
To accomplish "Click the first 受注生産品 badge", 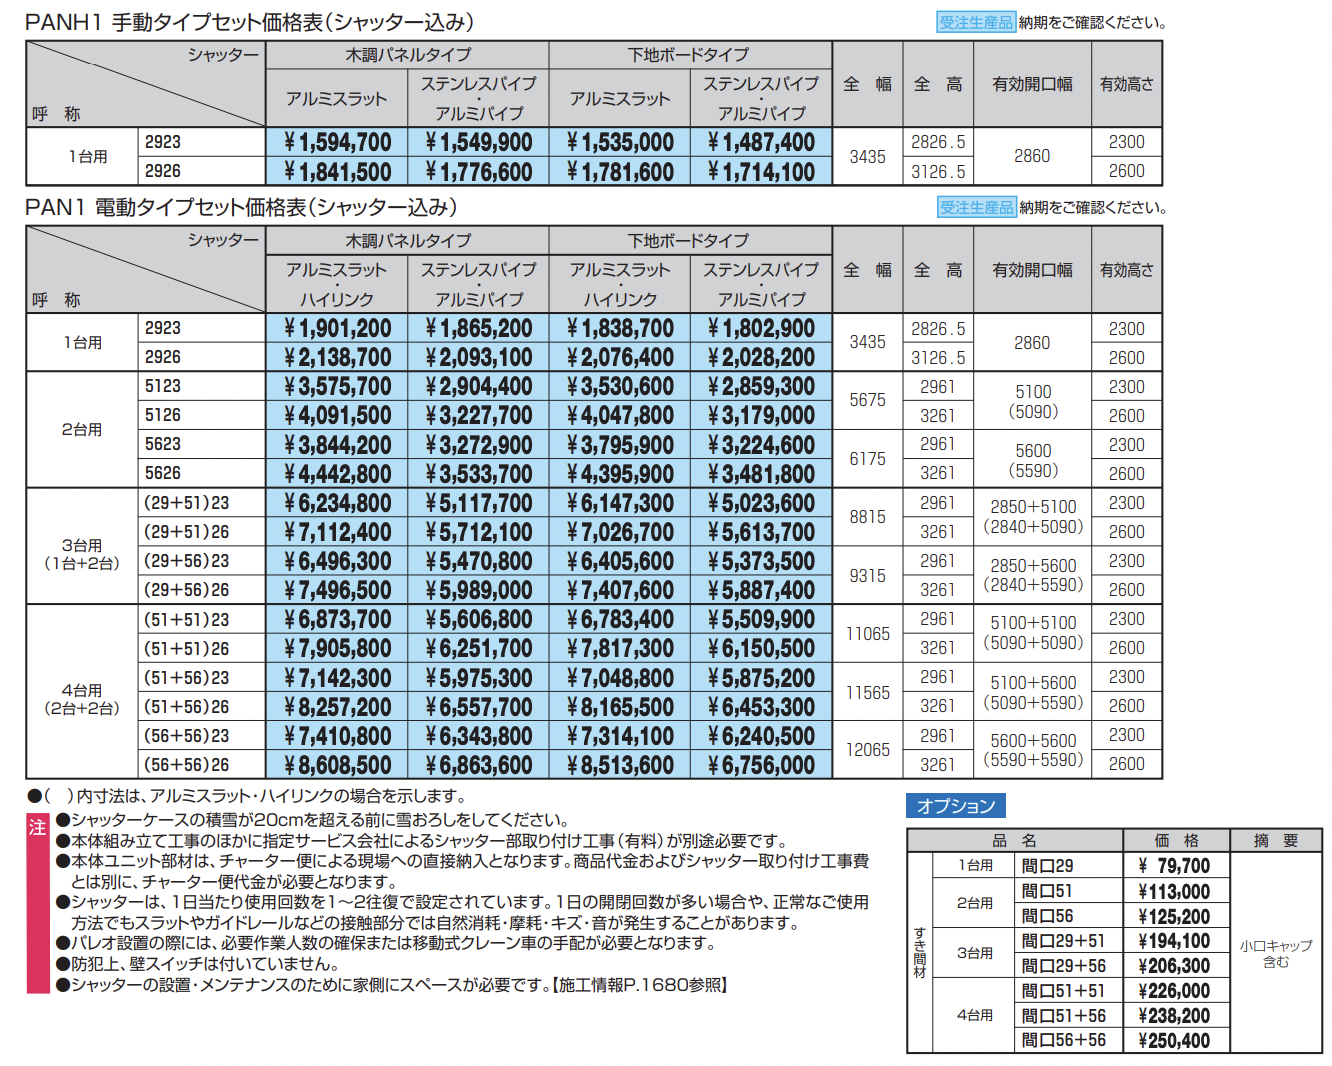I will (976, 22).
